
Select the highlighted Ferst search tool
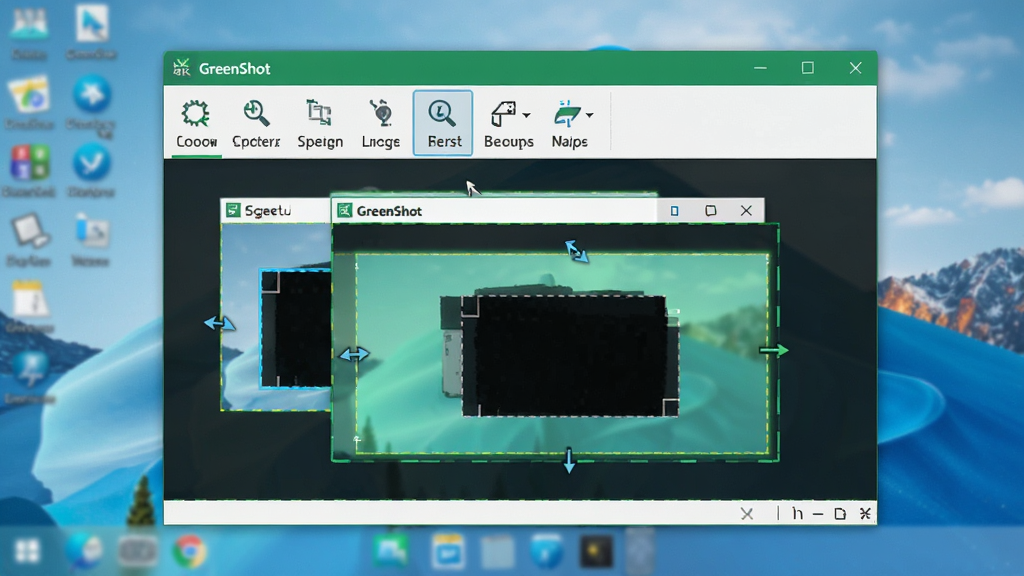(443, 123)
